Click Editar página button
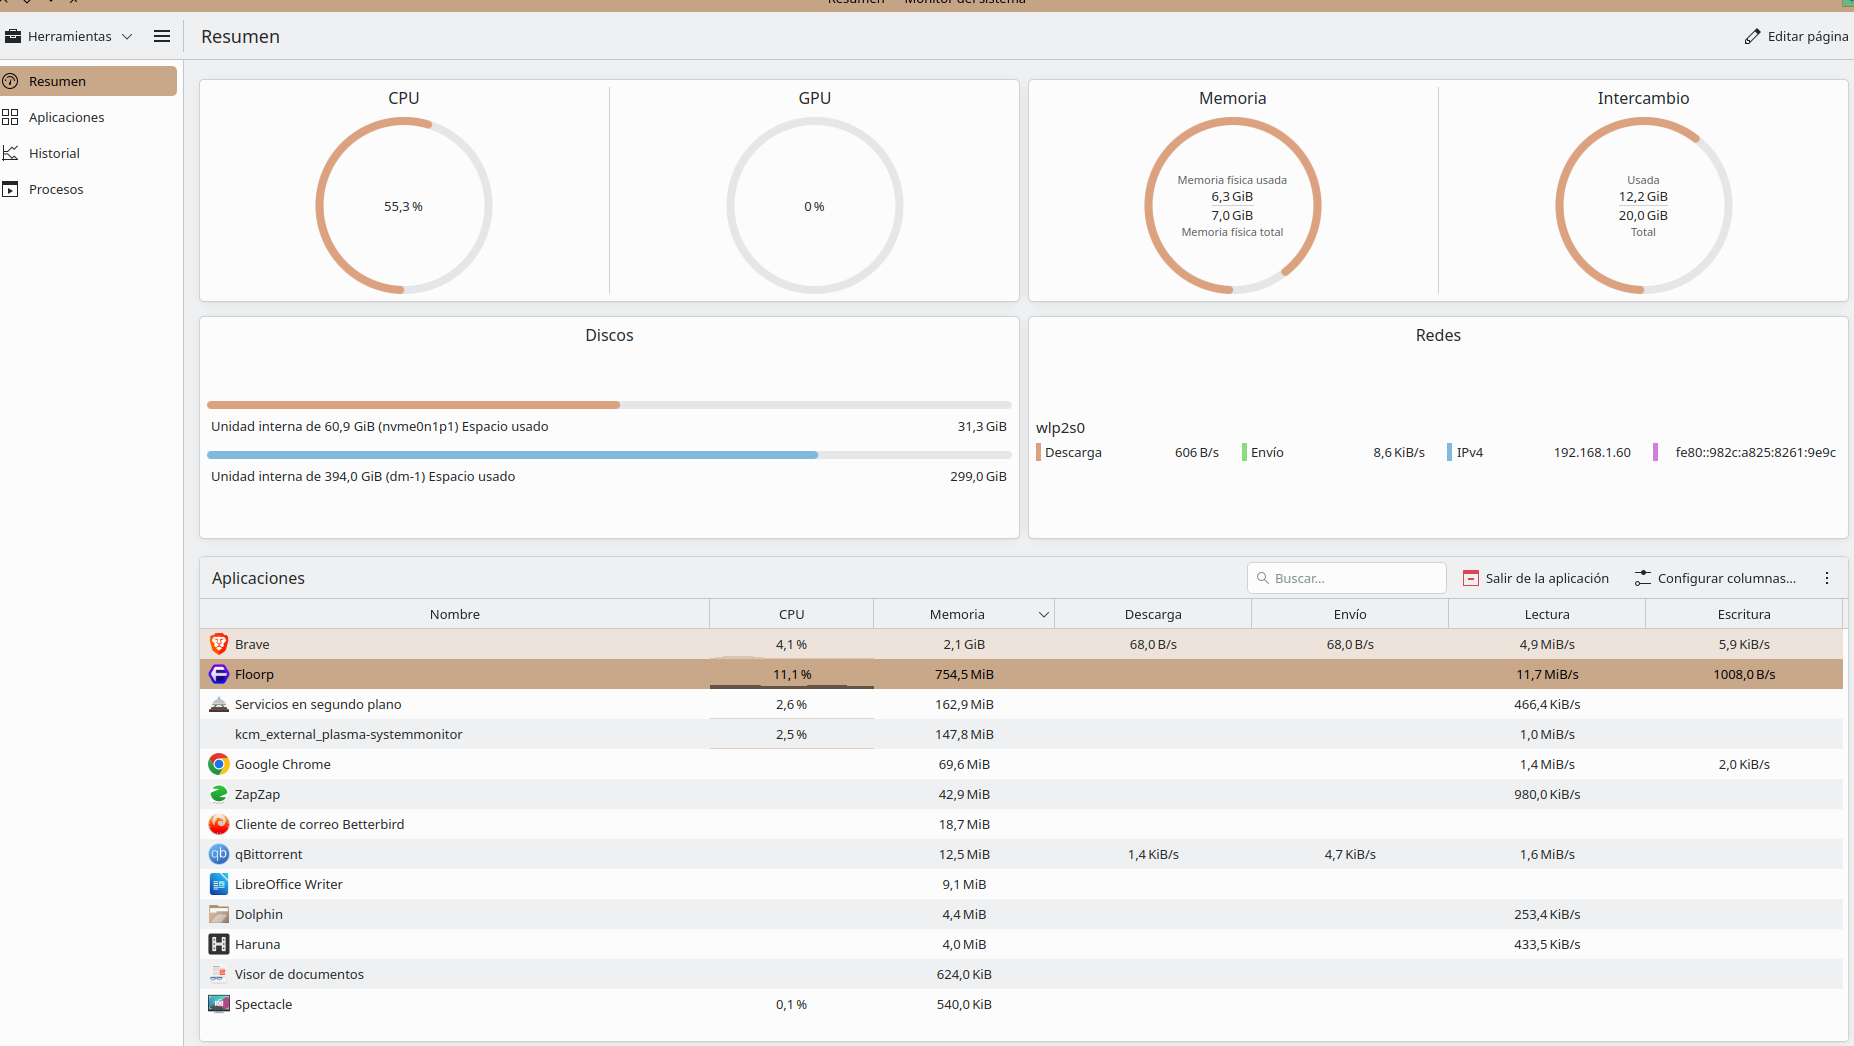The width and height of the screenshot is (1854, 1046). [1796, 36]
